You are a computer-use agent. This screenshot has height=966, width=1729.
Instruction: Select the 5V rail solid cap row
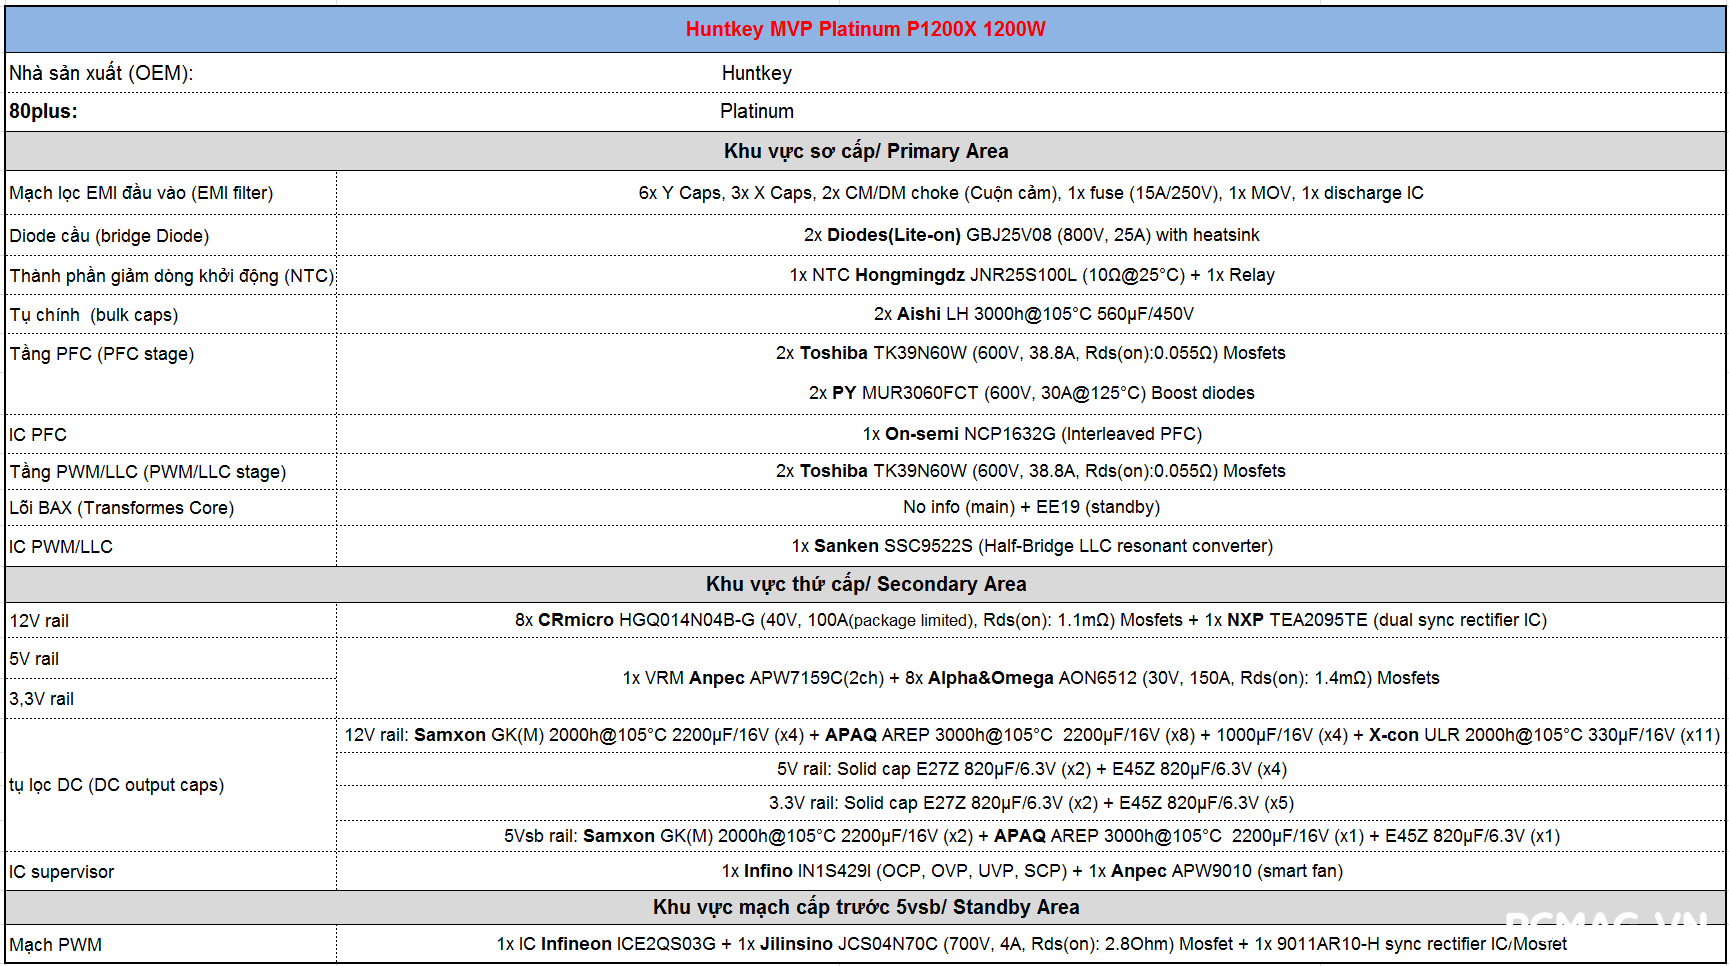[1031, 769]
